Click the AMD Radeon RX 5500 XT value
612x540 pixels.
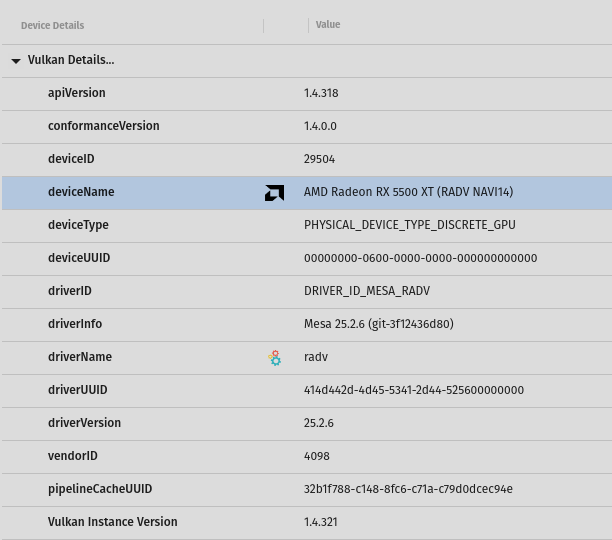click(x=408, y=192)
